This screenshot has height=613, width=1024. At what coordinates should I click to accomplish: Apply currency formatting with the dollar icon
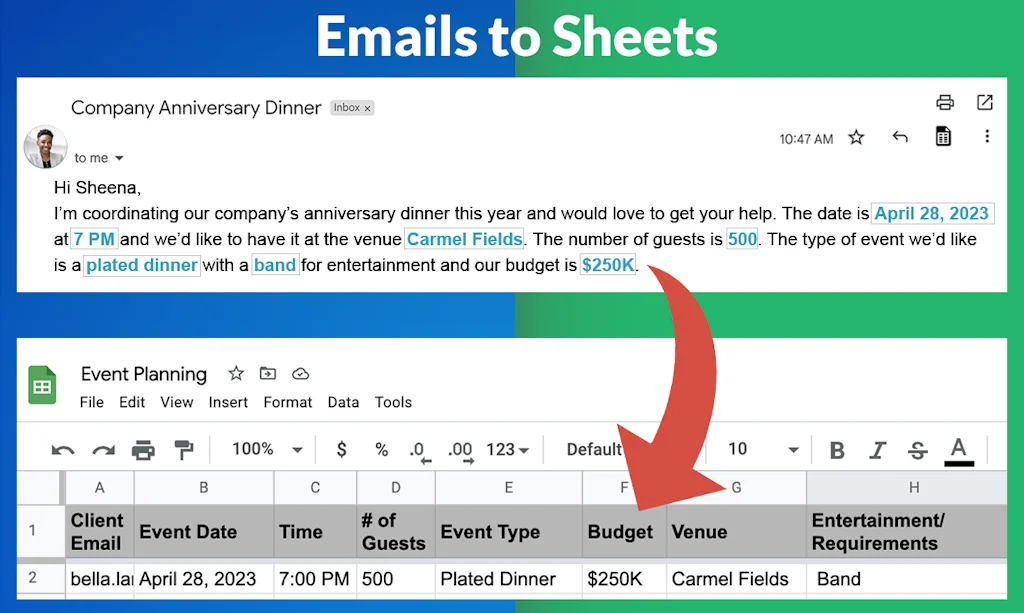[340, 450]
